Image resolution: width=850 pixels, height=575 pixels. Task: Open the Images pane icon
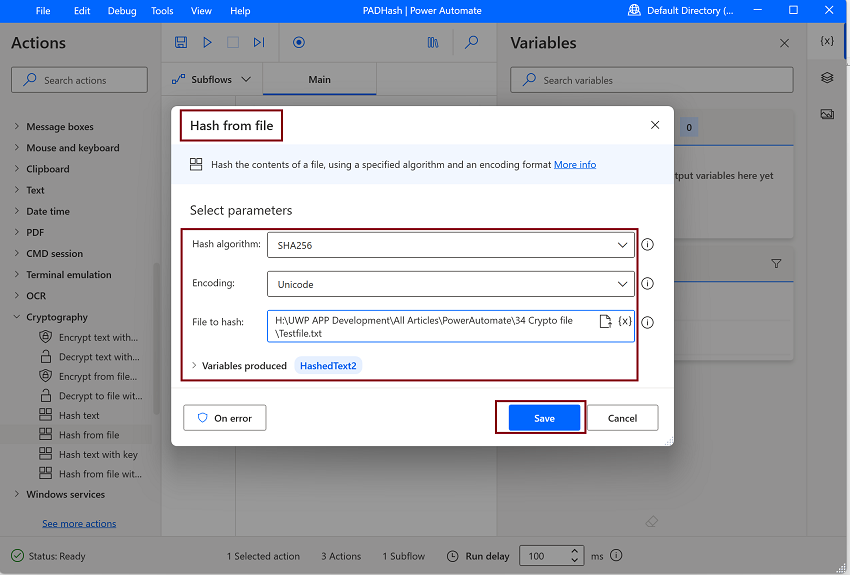[x=827, y=114]
